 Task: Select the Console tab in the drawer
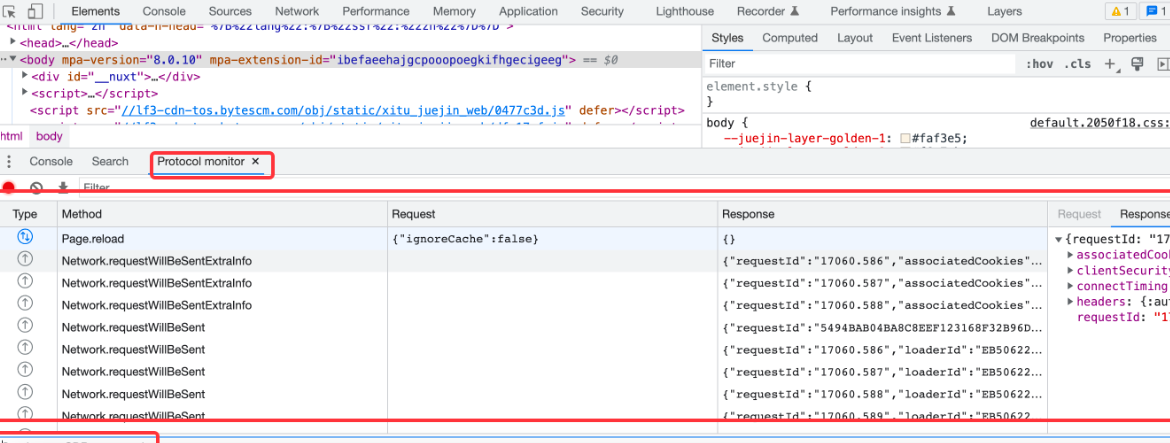click(x=51, y=161)
